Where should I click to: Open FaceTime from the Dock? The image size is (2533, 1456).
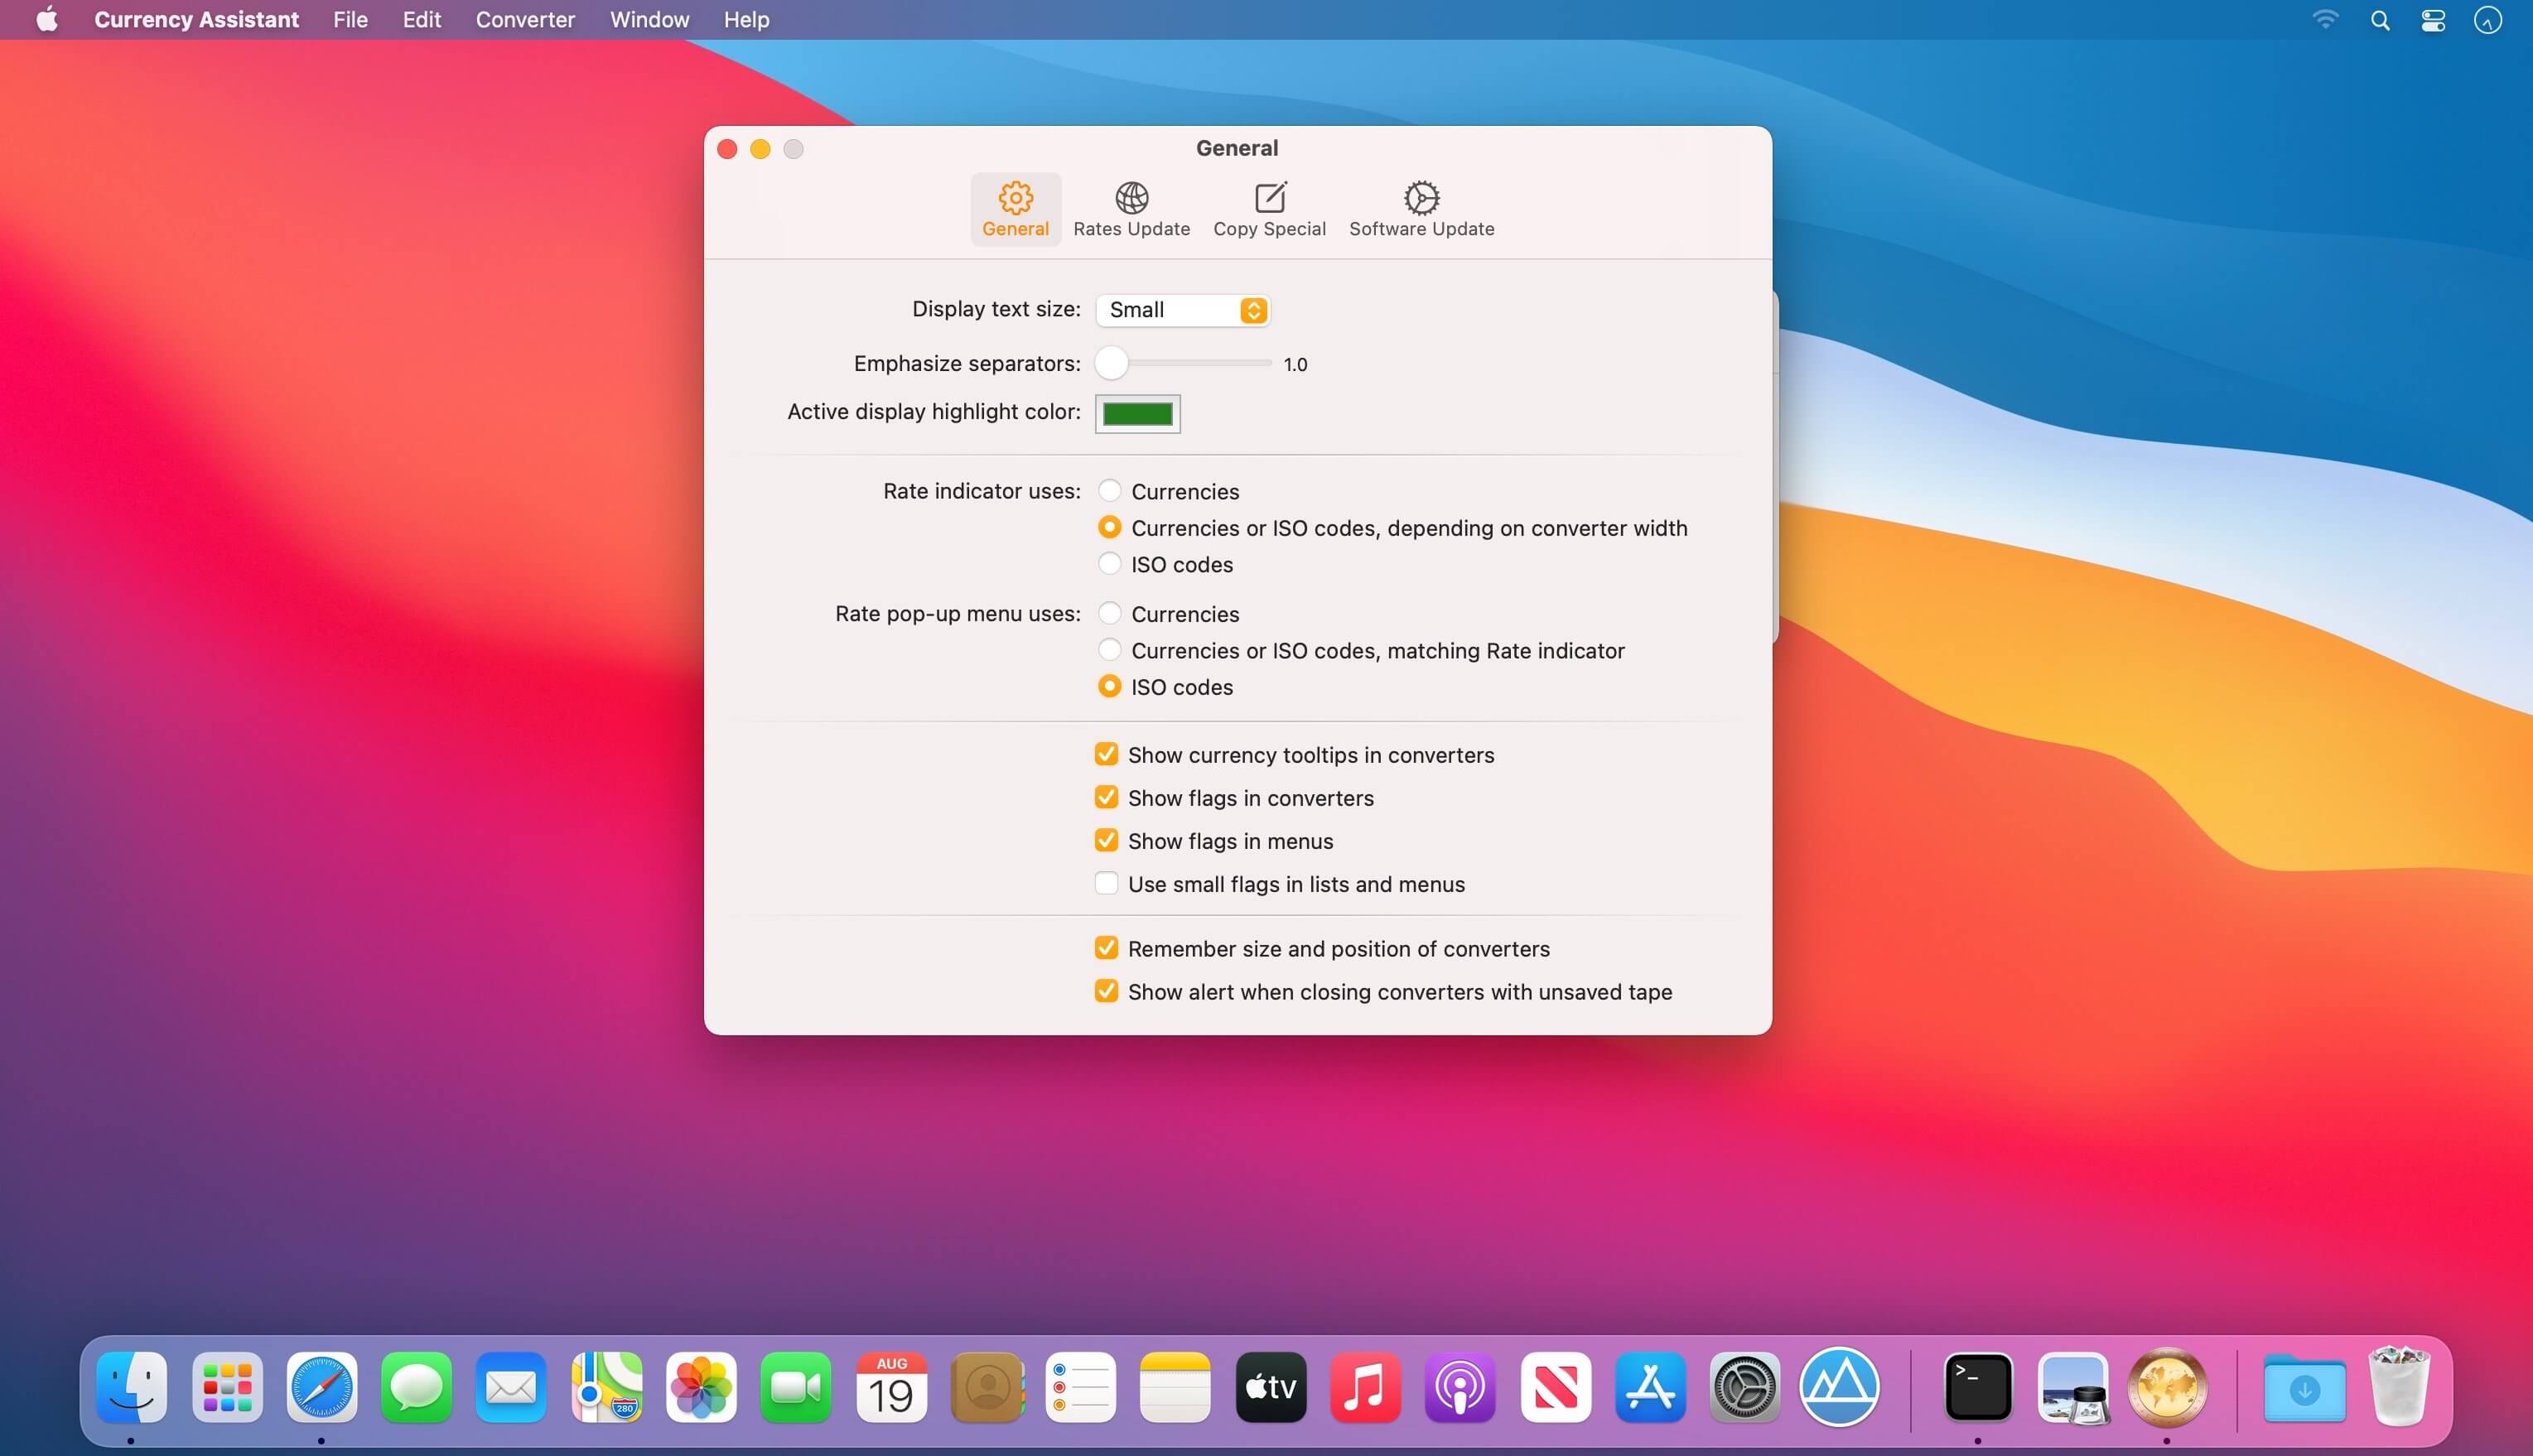796,1387
